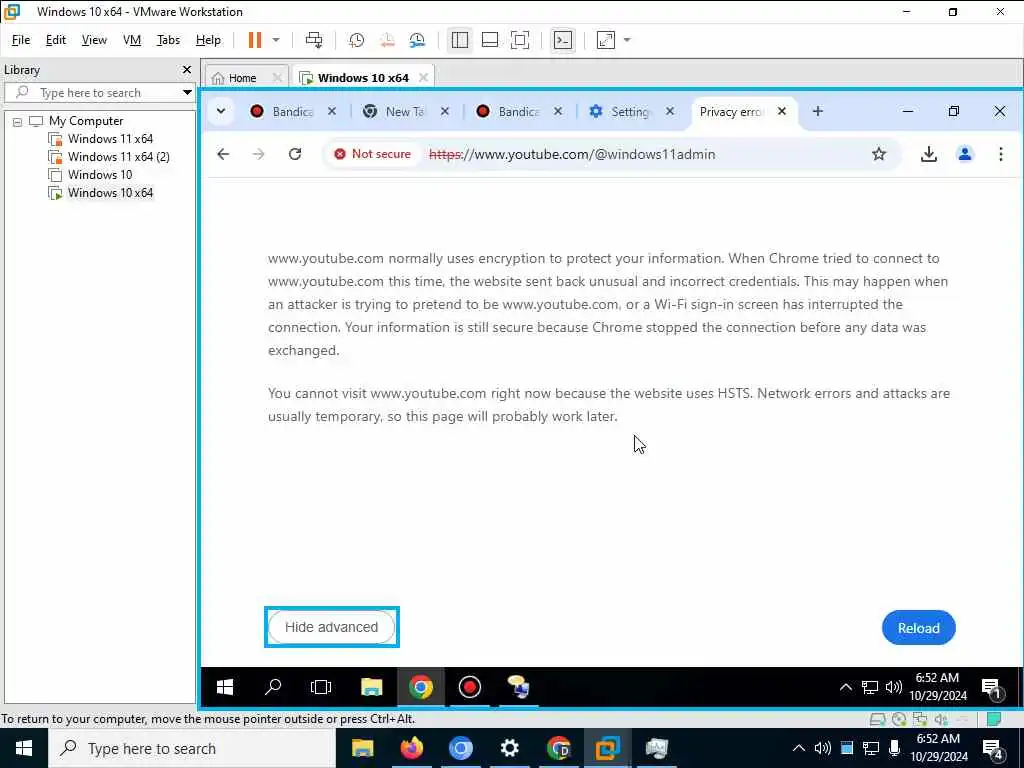This screenshot has width=1024, height=768.
Task: Toggle the thumbnail bar view
Action: click(490, 40)
